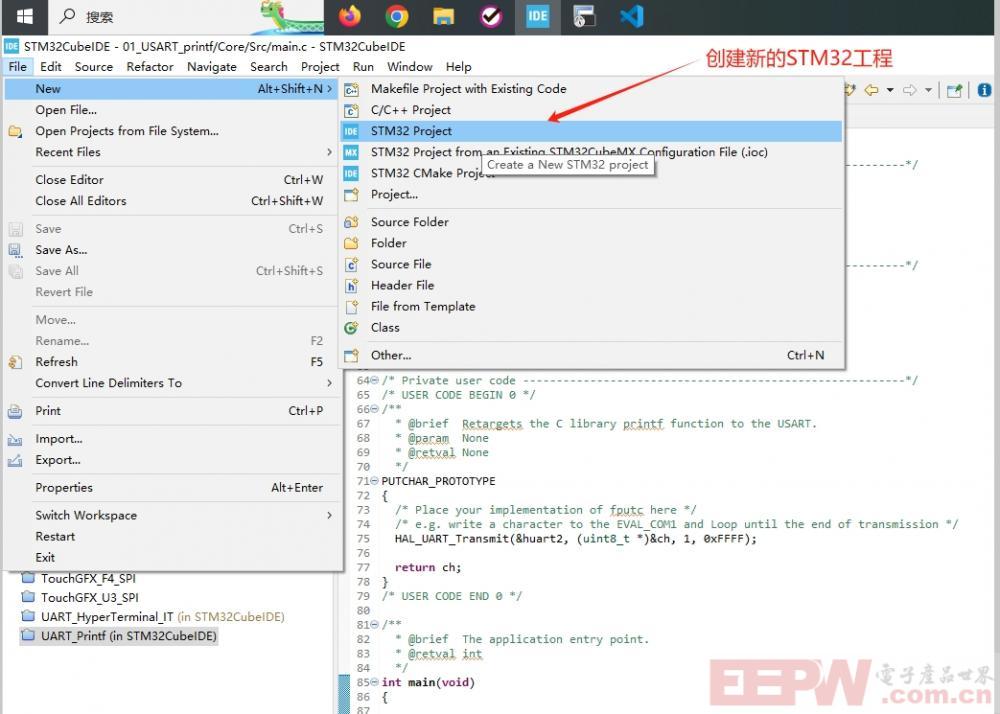Open the Back history dropdown arrow
The height and width of the screenshot is (714, 1000).
click(890, 90)
